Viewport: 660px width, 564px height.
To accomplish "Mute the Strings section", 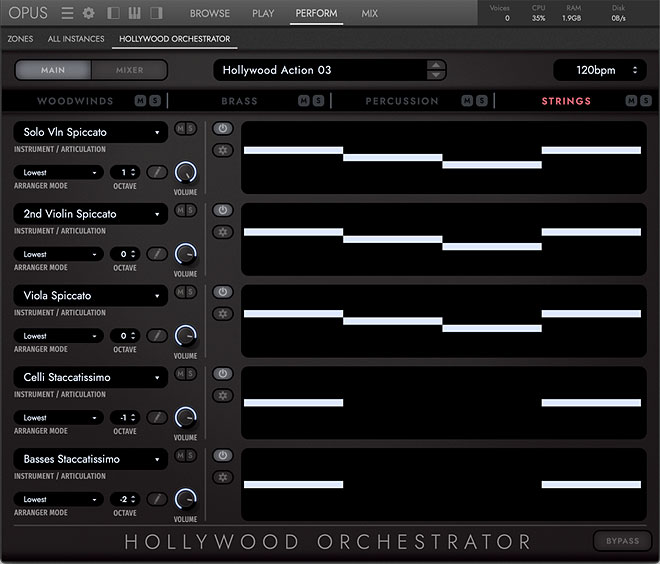I will click(x=631, y=101).
